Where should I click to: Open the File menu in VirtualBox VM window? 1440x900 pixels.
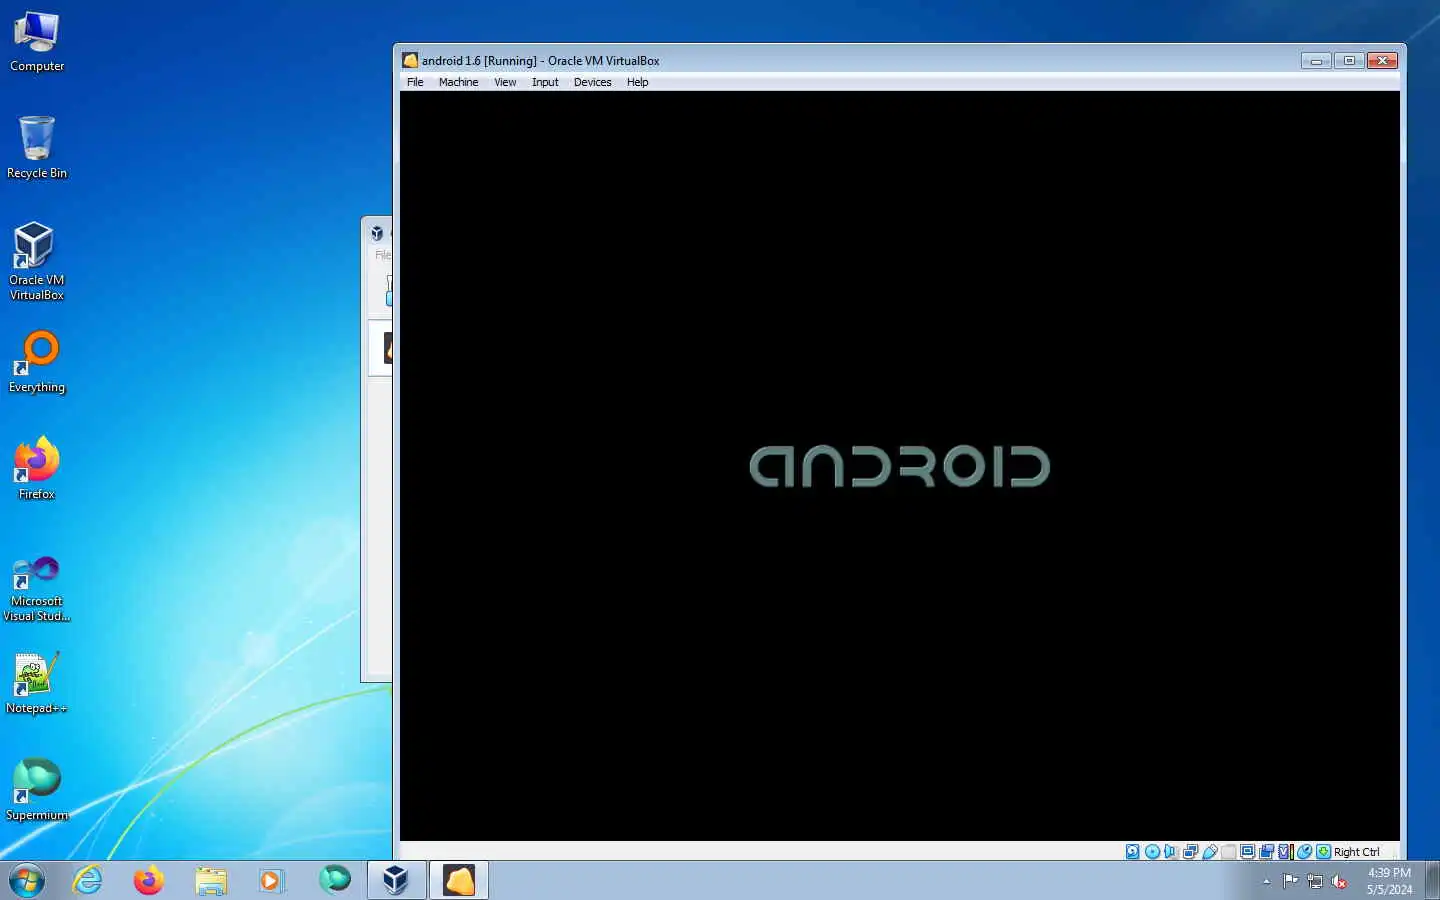click(x=415, y=82)
